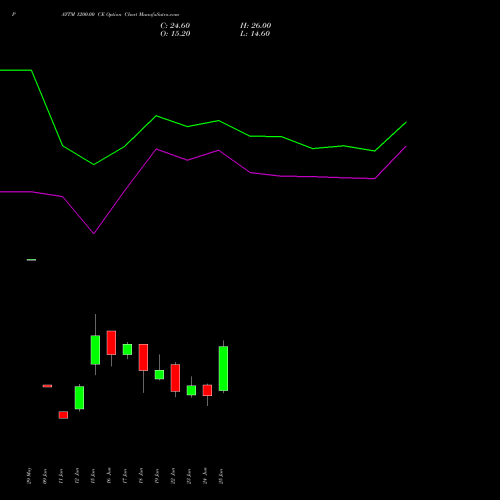Select the green candlestick for 12 Jun
Screen dimensions: 500x500
tap(79, 397)
